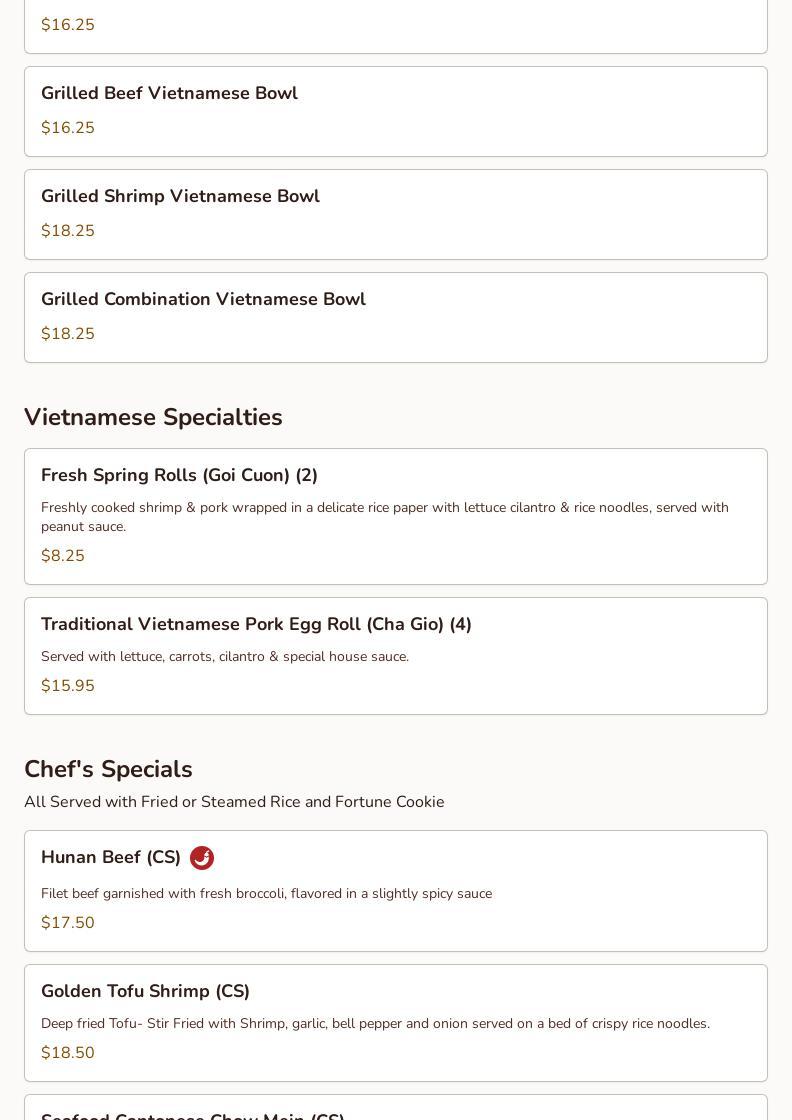Click the $18.50 Golden Tofu Shrimp price
The height and width of the screenshot is (1120, 792).
pyautogui.click(x=68, y=1052)
